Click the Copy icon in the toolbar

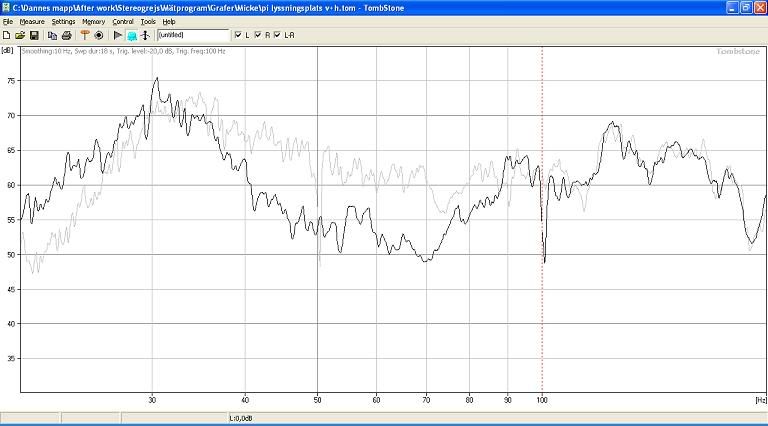(x=53, y=35)
